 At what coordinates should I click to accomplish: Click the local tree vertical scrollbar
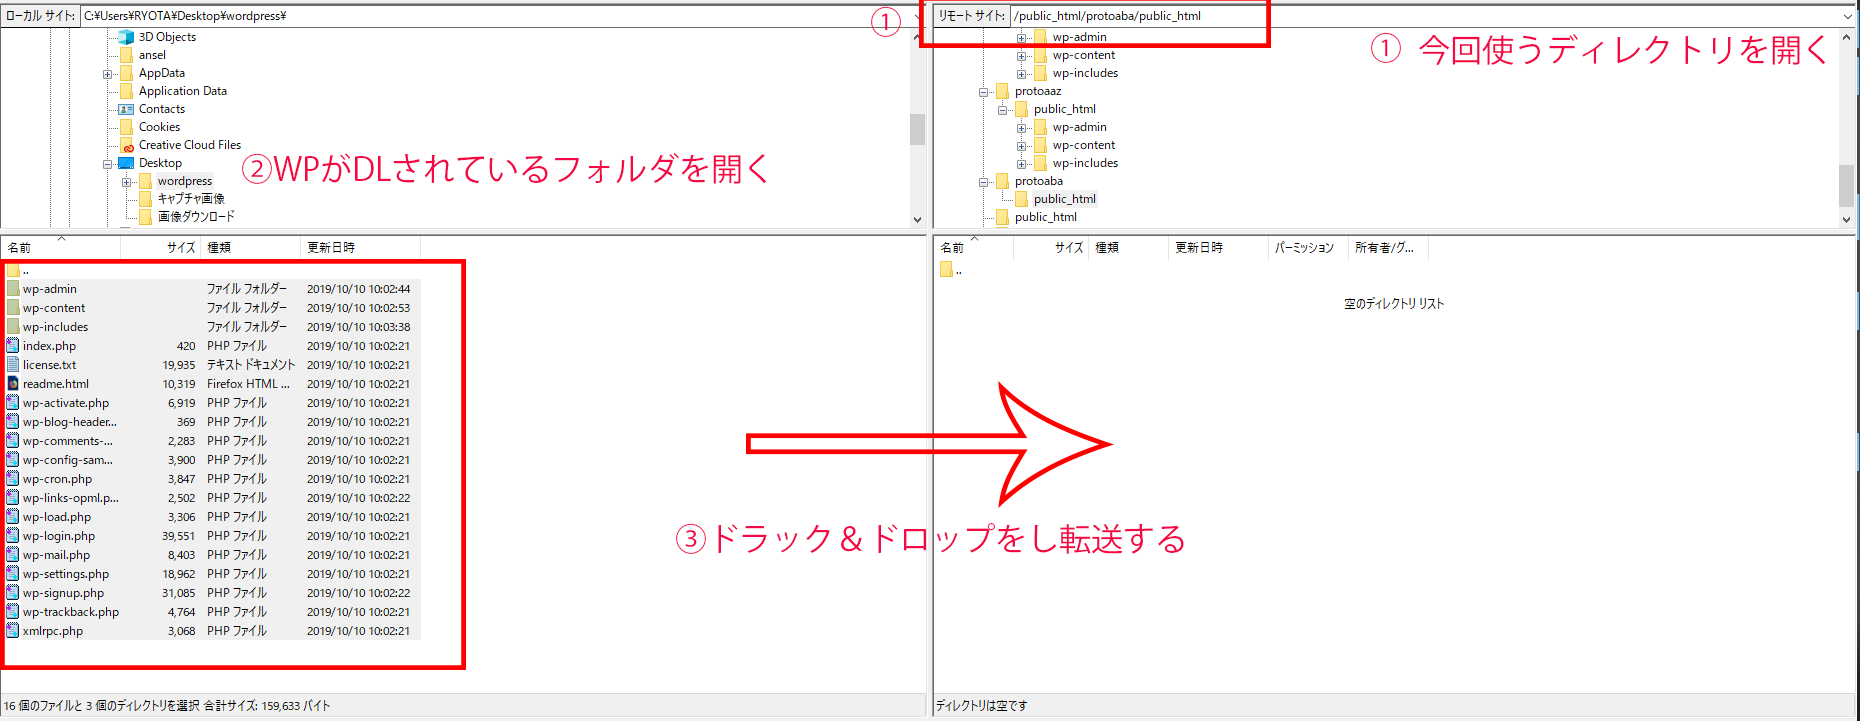pos(917,128)
